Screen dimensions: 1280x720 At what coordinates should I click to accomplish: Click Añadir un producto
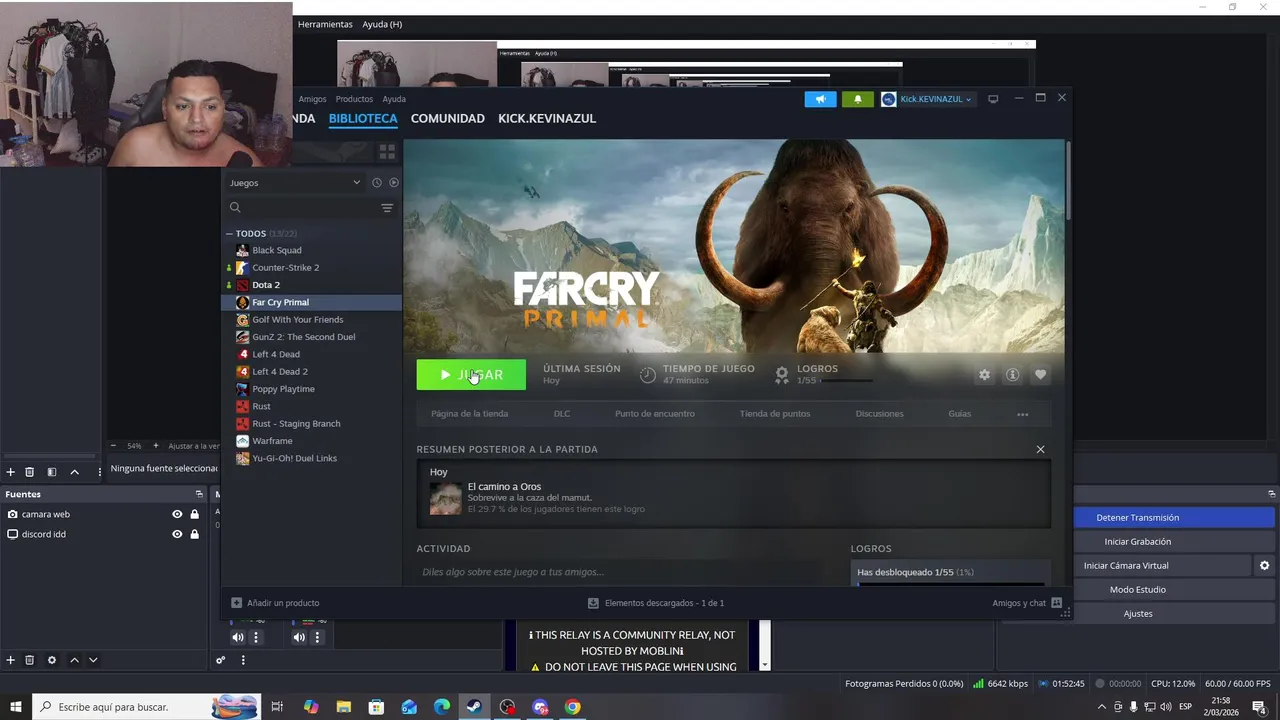275,603
